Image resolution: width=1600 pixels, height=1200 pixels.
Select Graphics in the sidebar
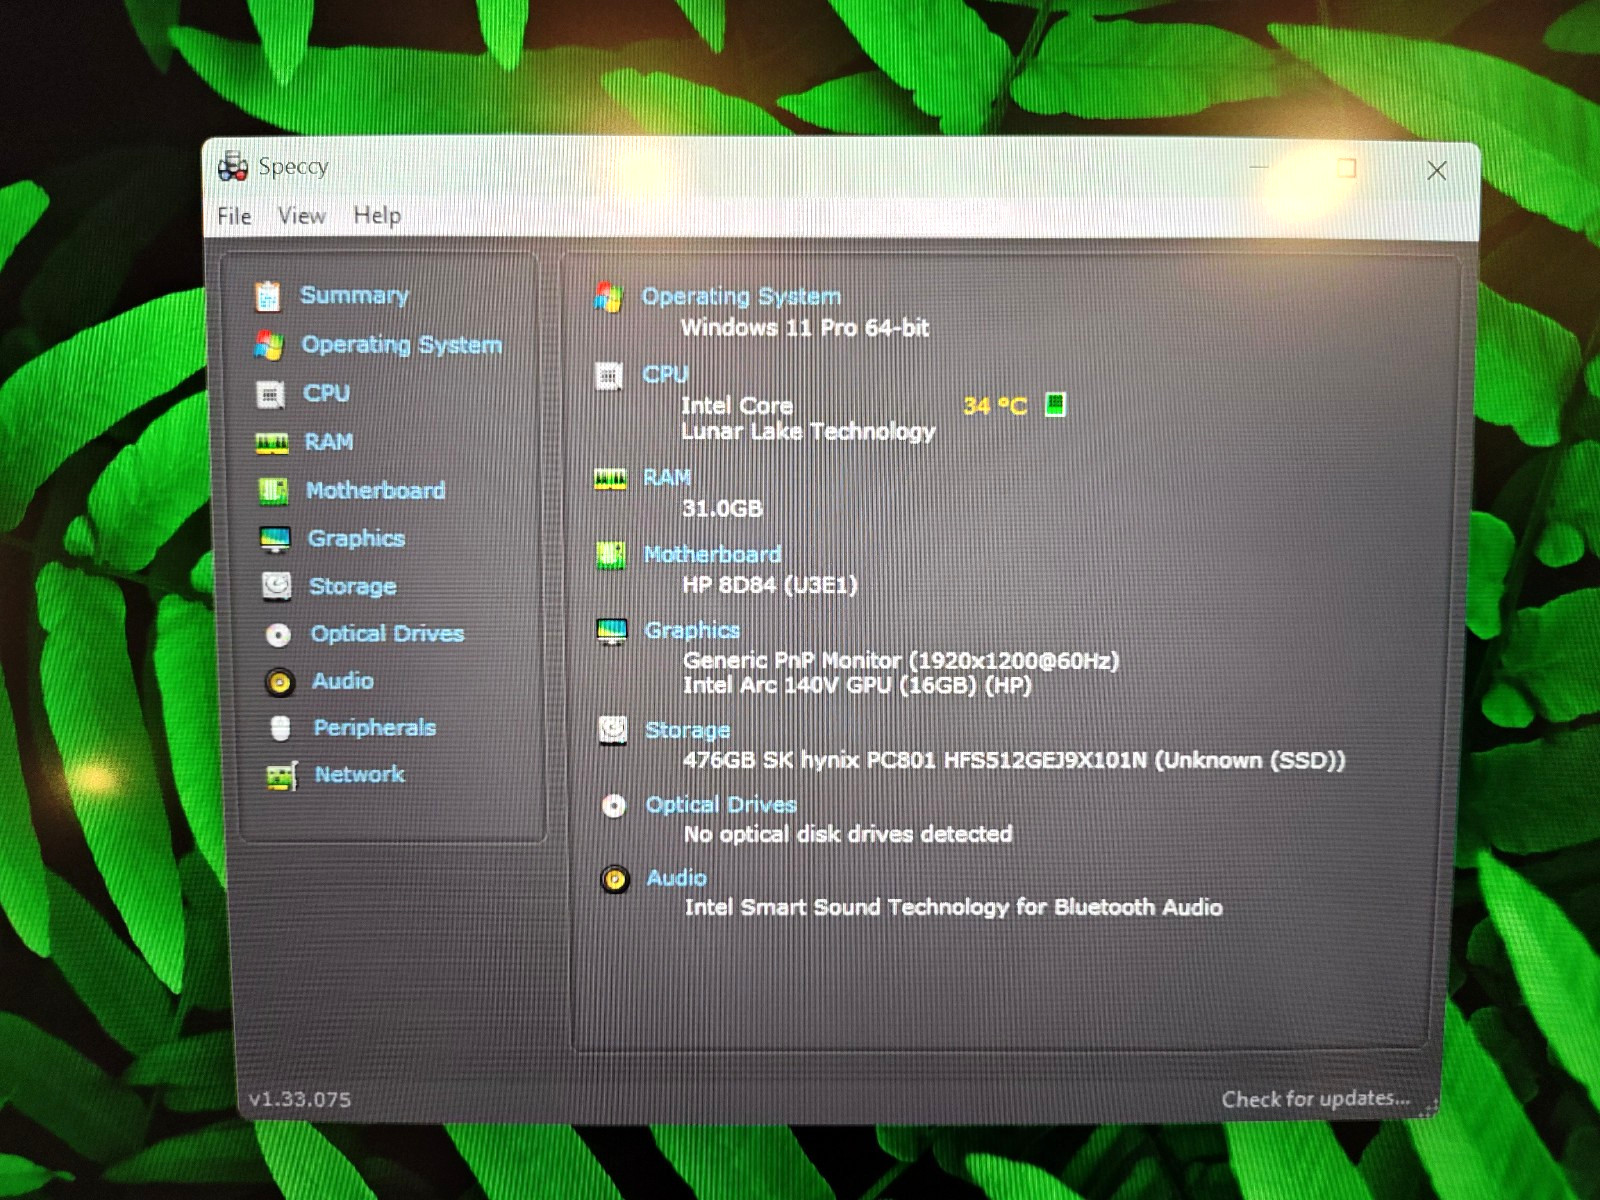click(356, 538)
